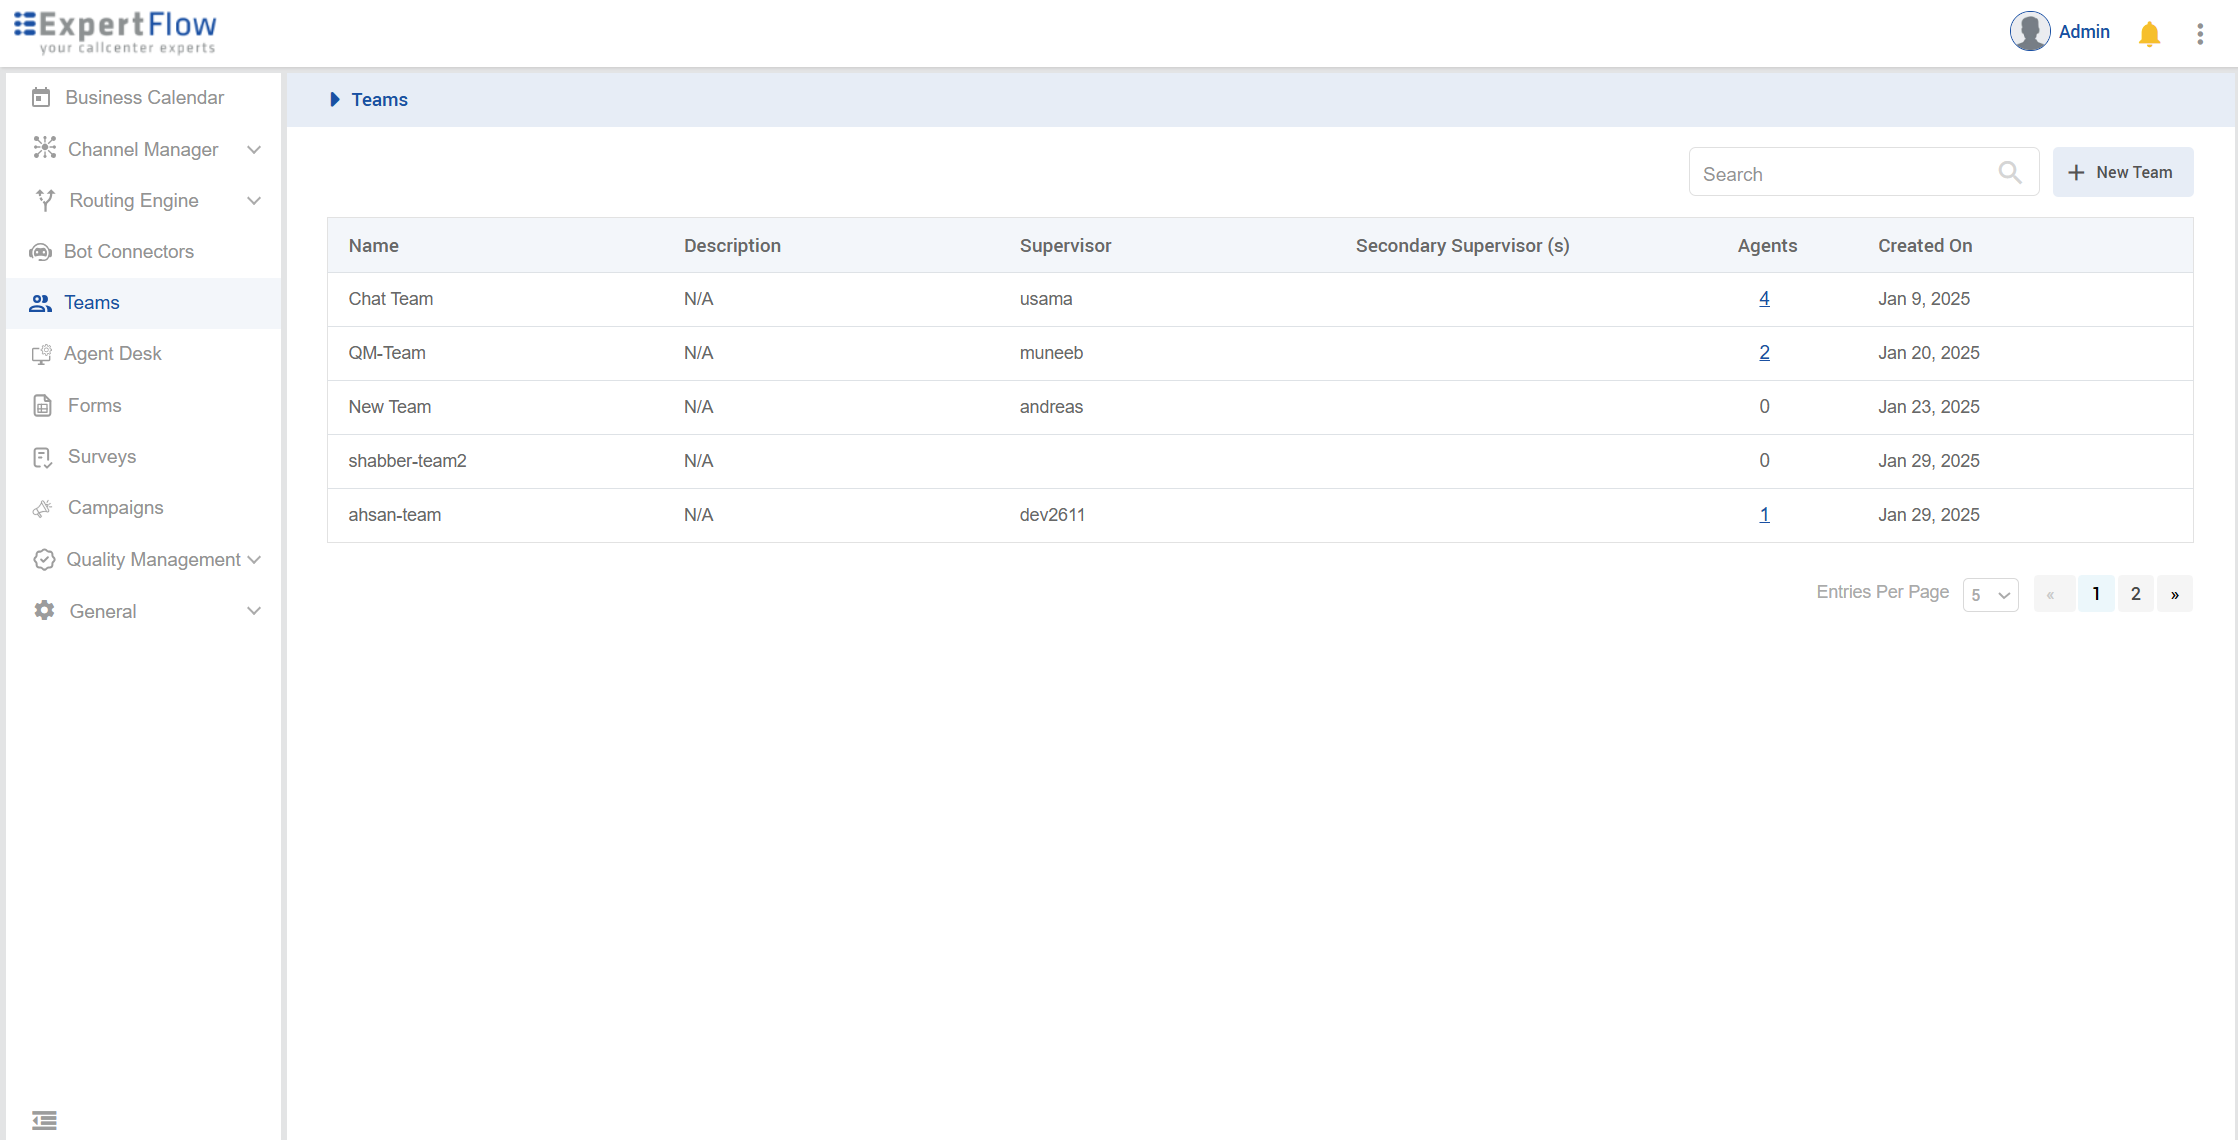Collapse sidebar using bottom menu icon
This screenshot has width=2238, height=1140.
click(44, 1119)
